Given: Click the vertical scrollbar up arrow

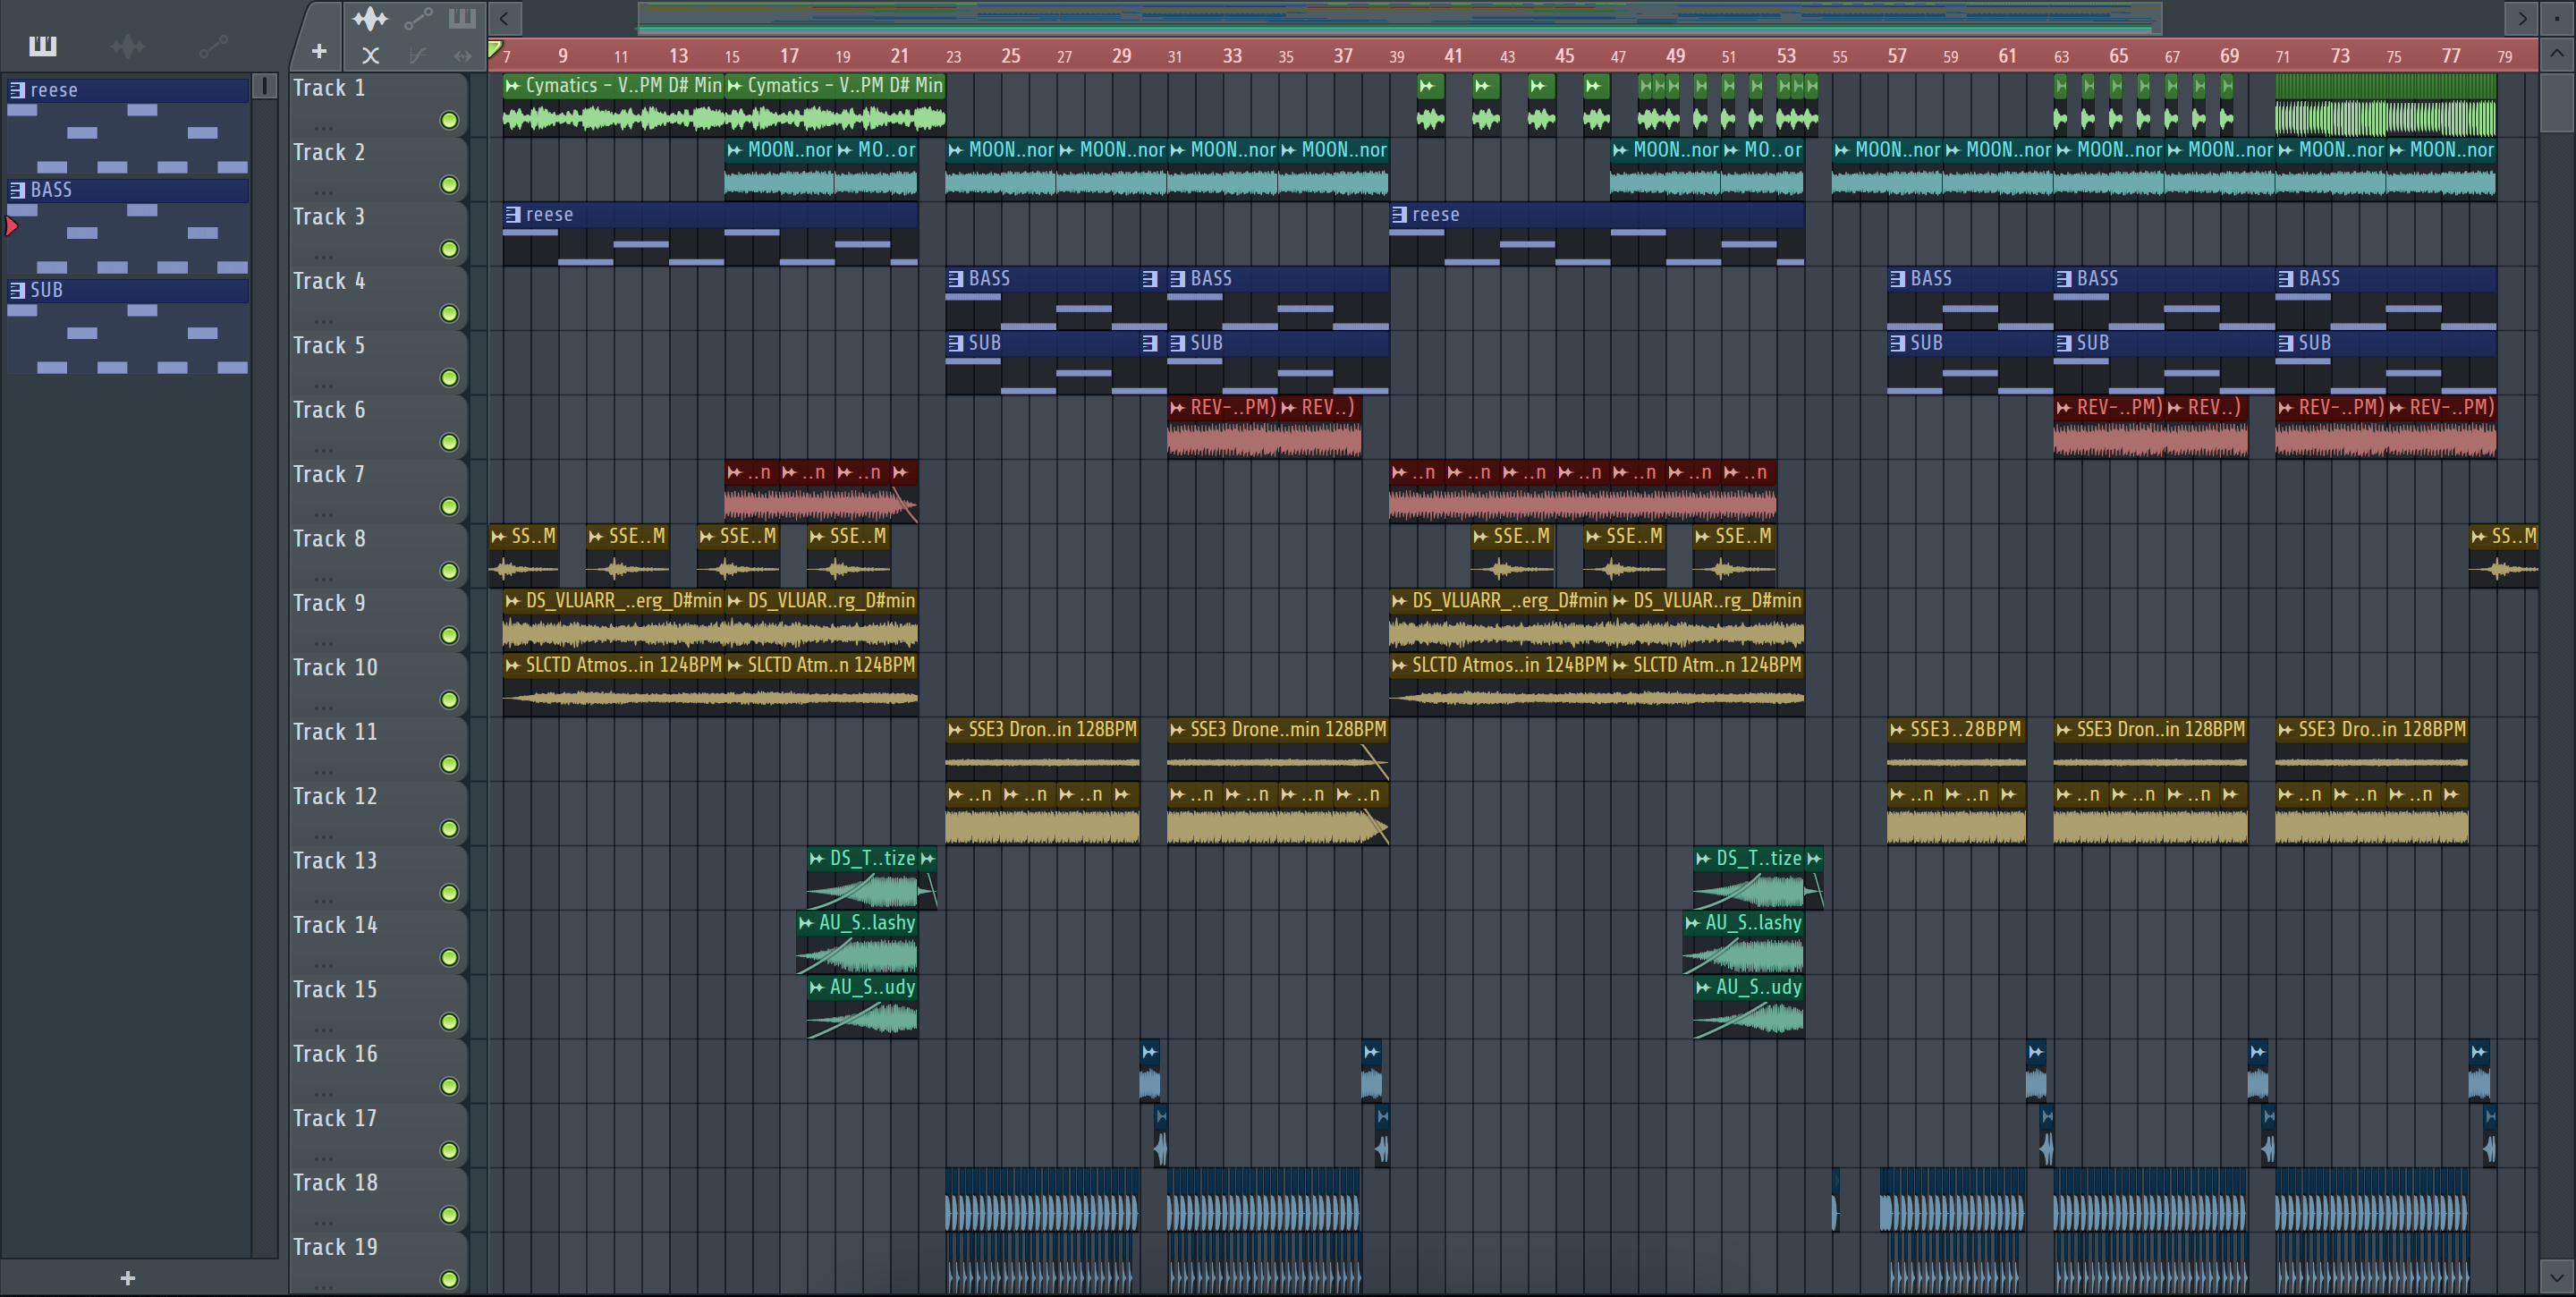Looking at the screenshot, I should click(x=2557, y=53).
